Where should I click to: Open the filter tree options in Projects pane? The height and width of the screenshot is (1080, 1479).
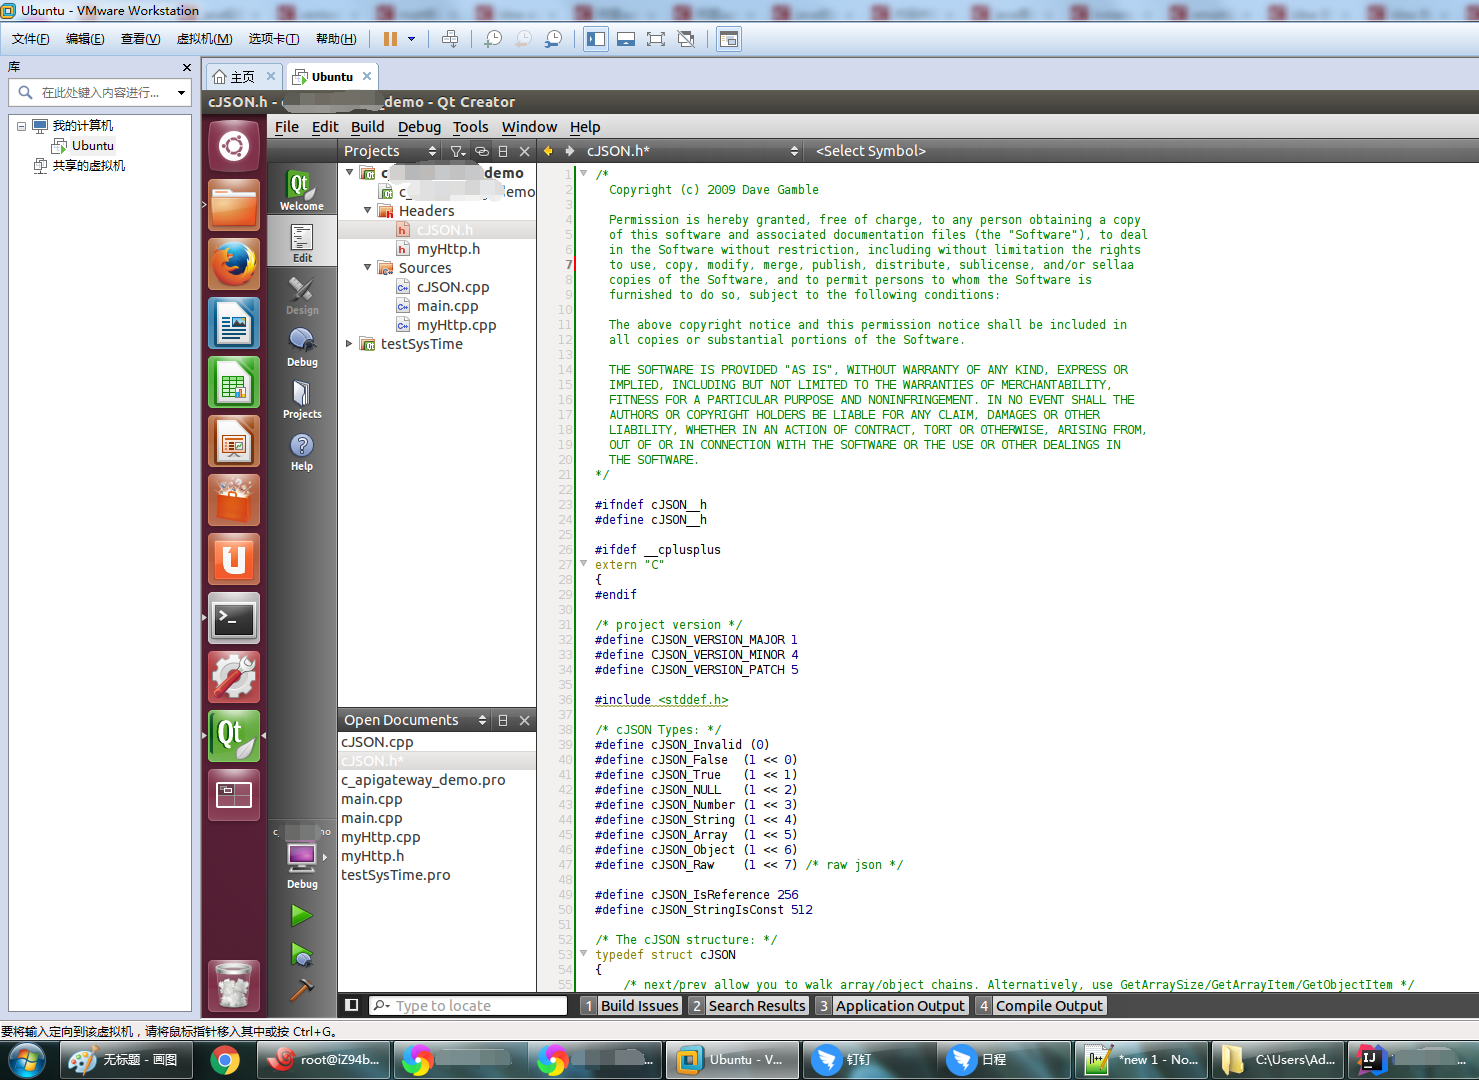coord(458,151)
